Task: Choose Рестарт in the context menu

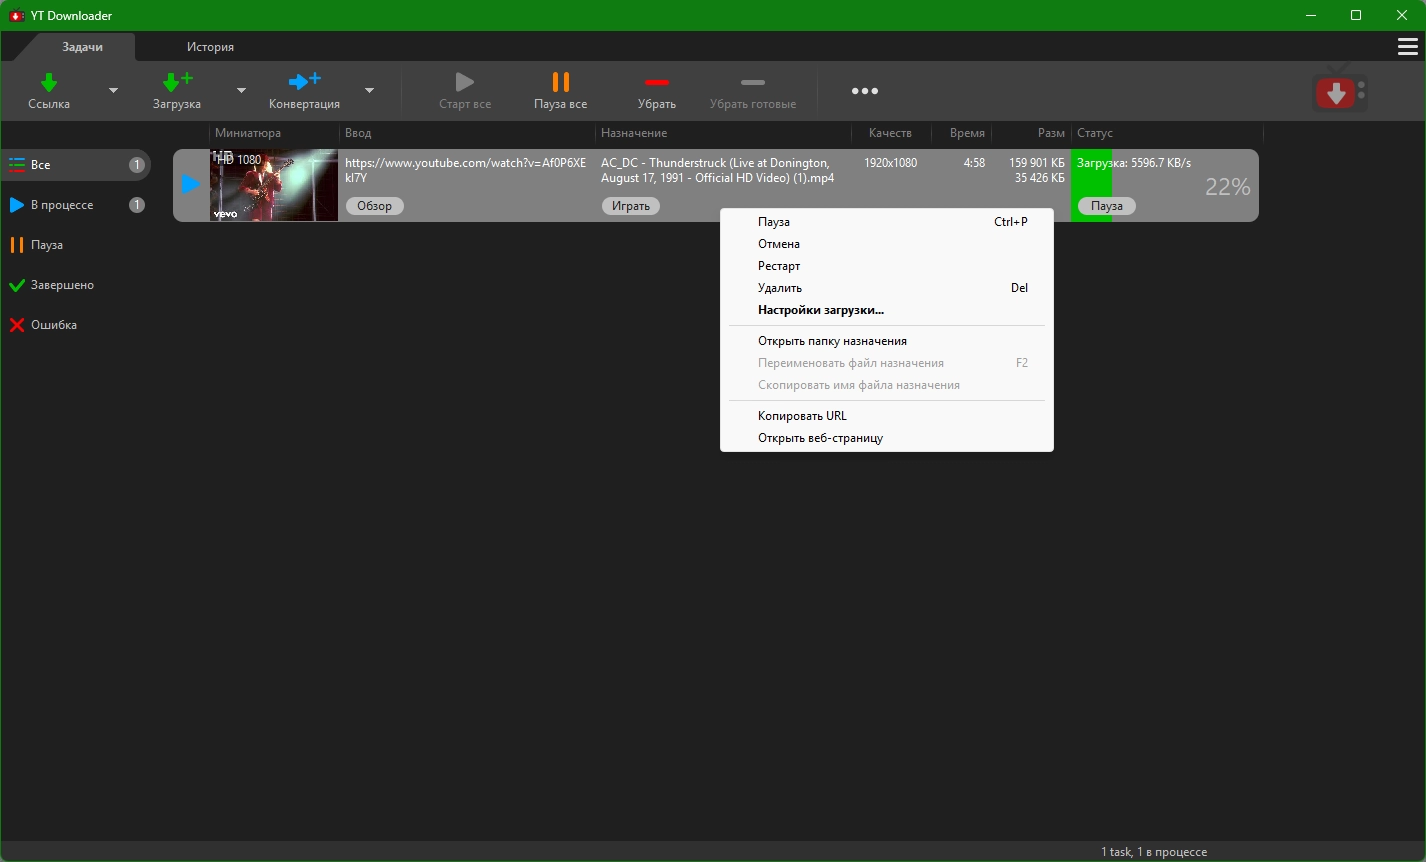Action: coord(886,266)
